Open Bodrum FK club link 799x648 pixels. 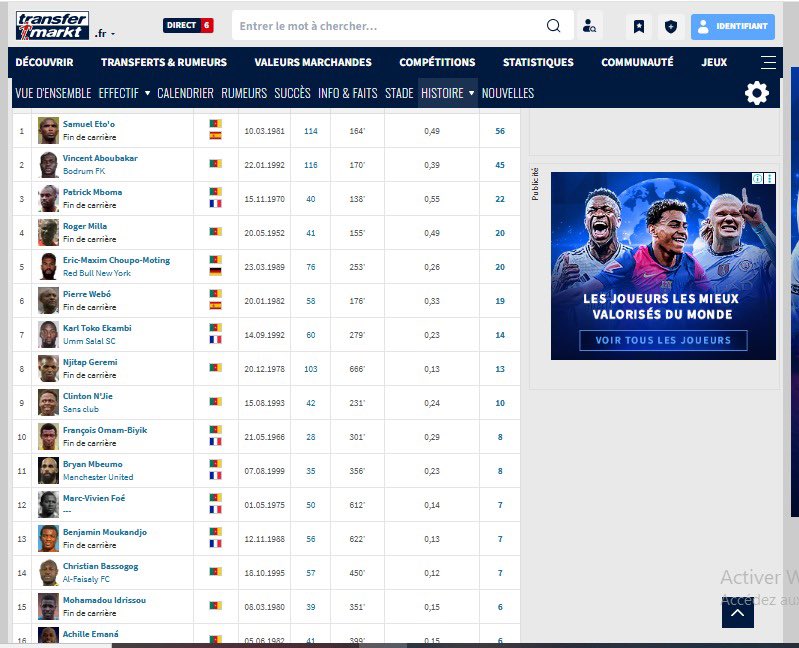pyautogui.click(x=84, y=171)
